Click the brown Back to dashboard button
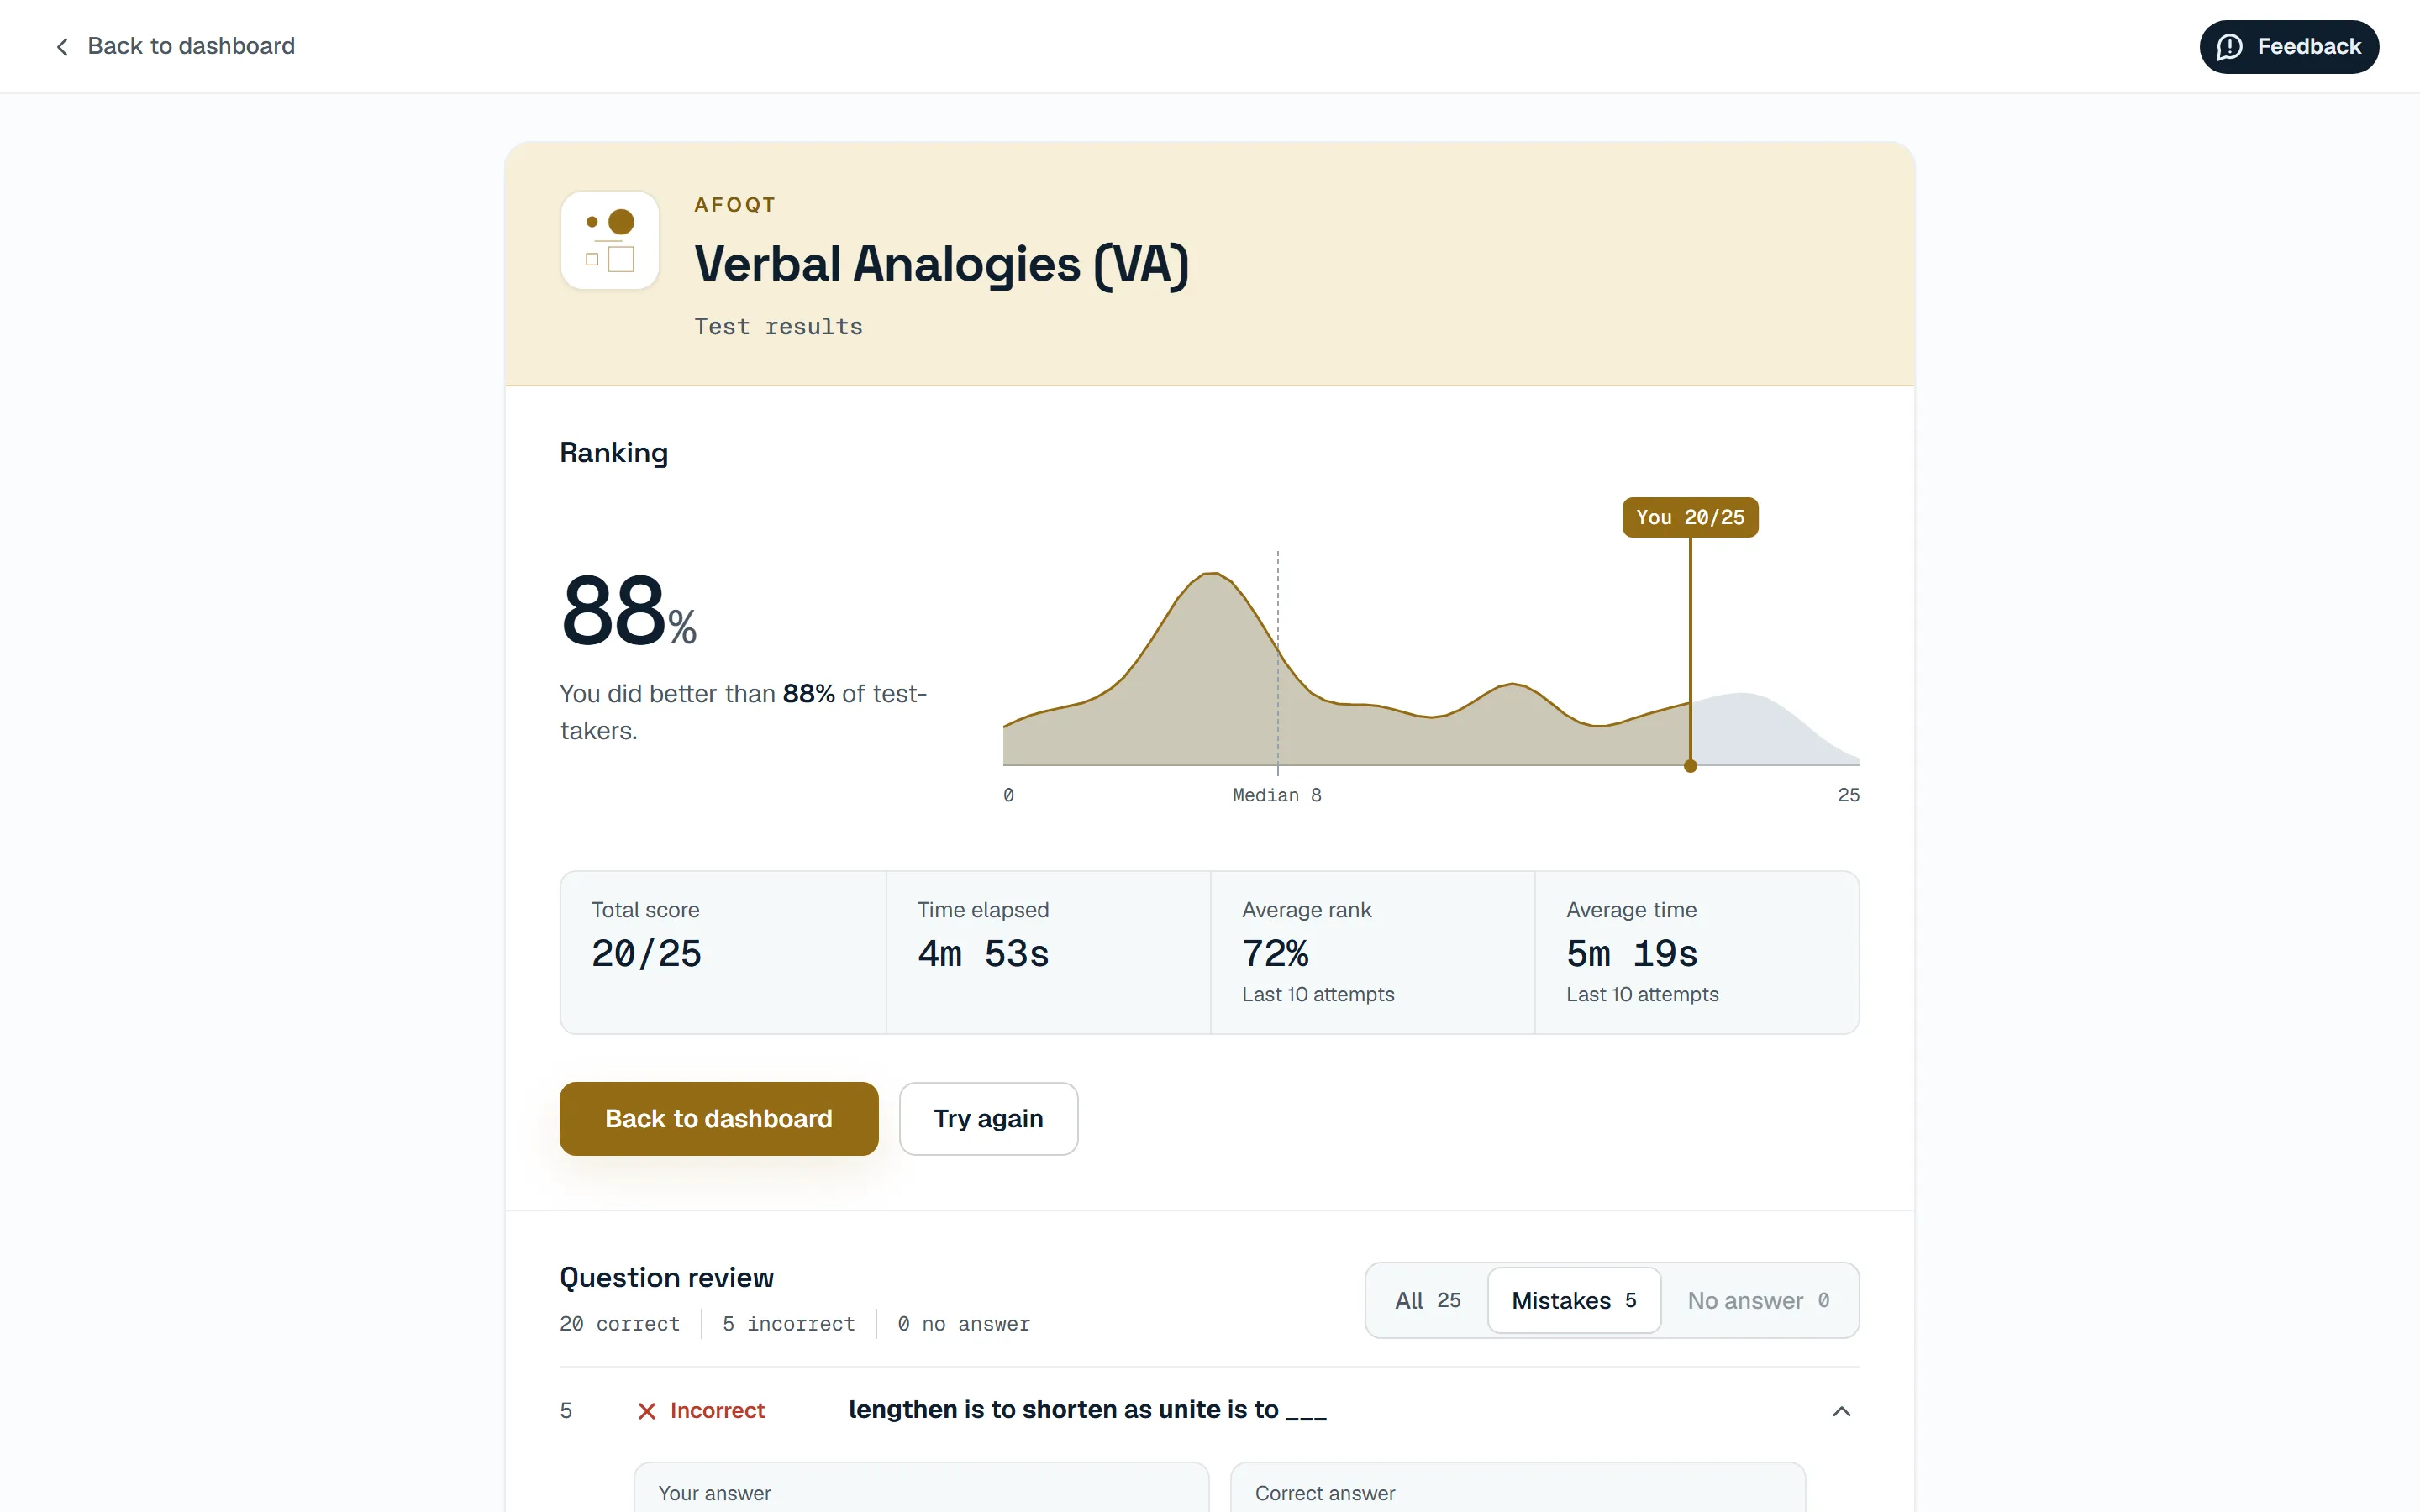 [x=719, y=1118]
